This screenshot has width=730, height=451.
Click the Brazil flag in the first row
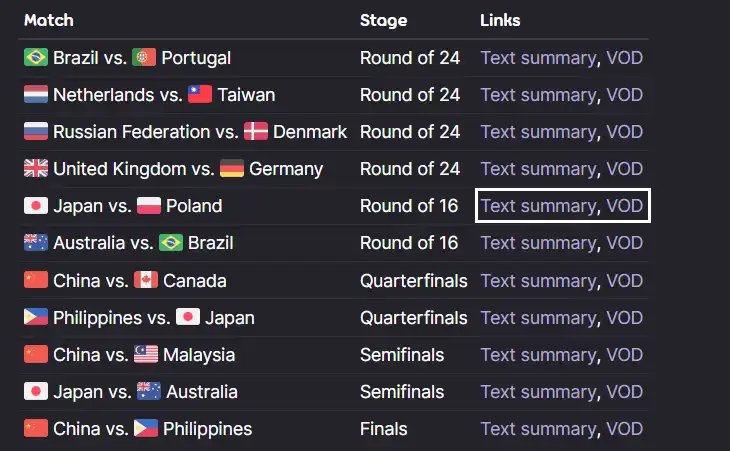tap(36, 58)
